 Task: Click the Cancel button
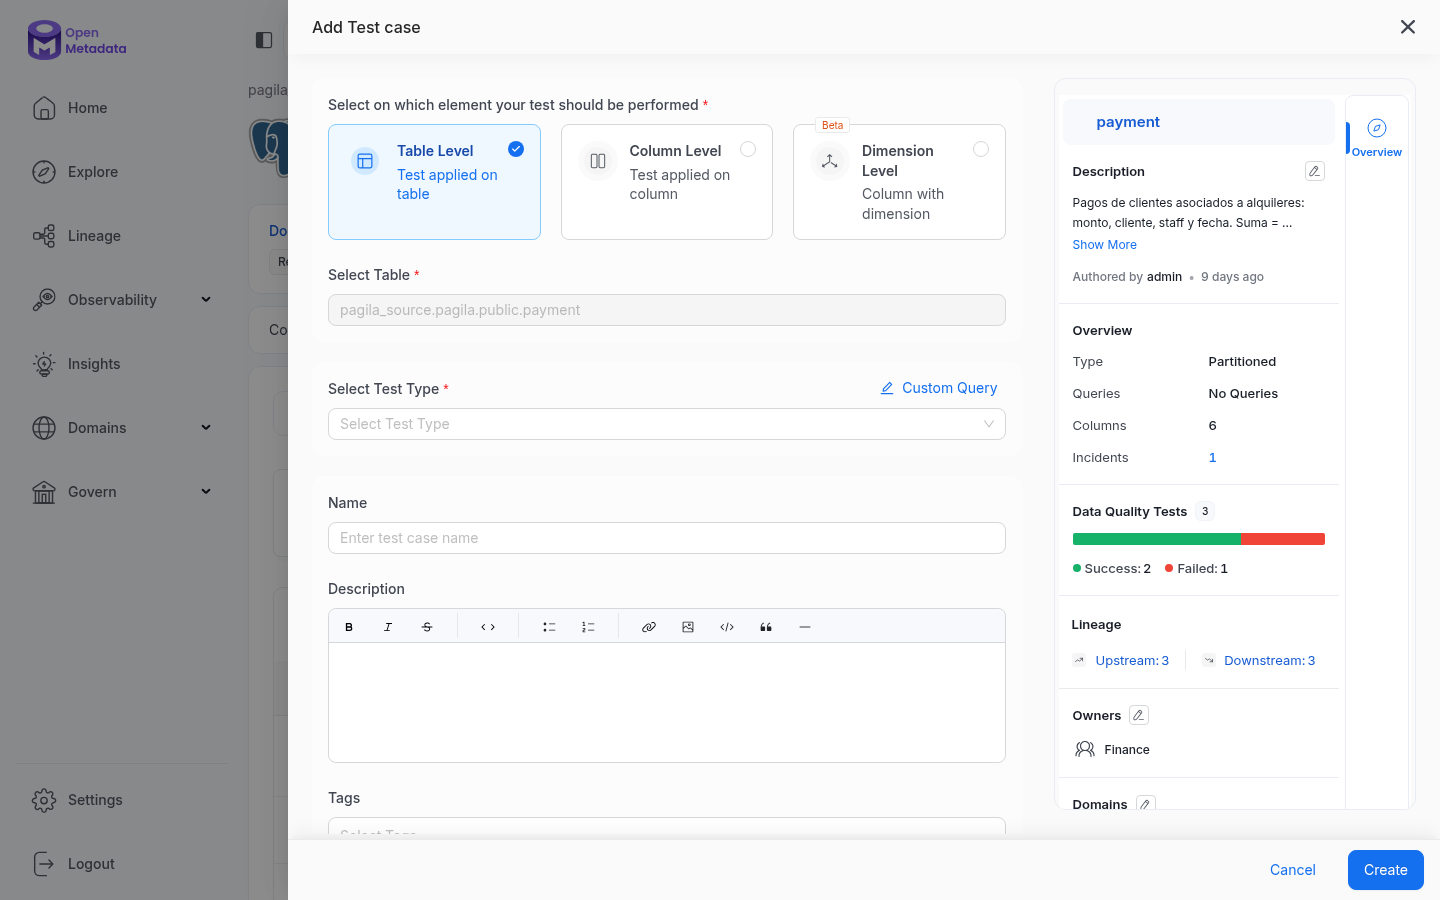[1293, 870]
